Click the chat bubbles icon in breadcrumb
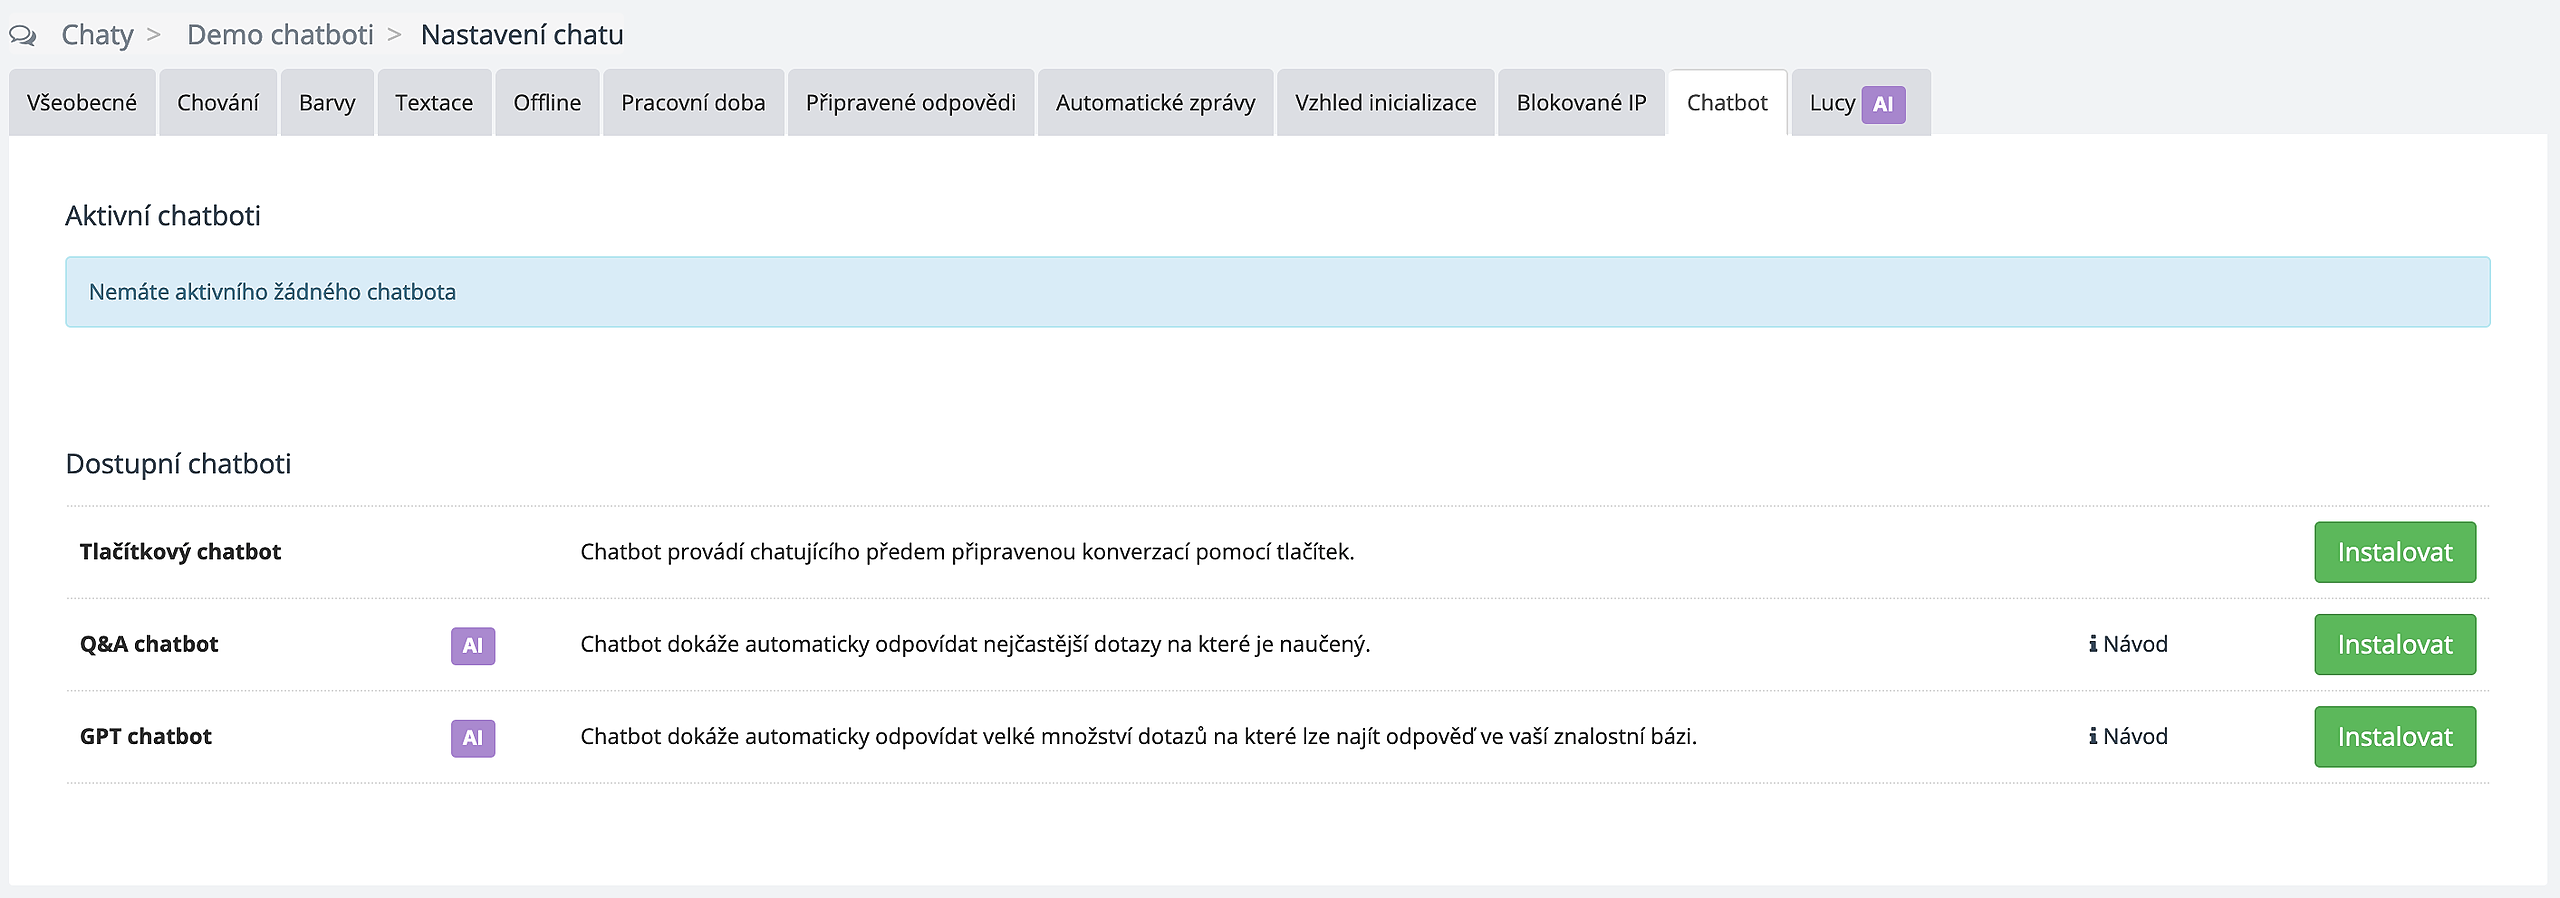The width and height of the screenshot is (2560, 898). pos(23,36)
